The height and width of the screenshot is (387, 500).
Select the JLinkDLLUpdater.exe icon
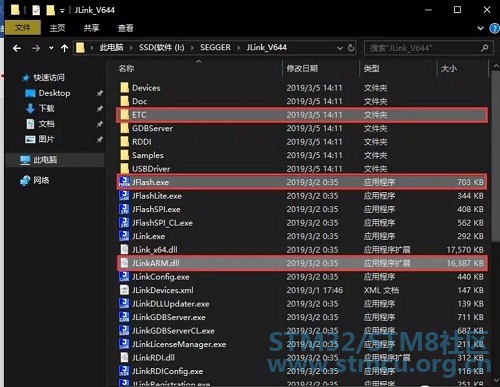click(124, 304)
